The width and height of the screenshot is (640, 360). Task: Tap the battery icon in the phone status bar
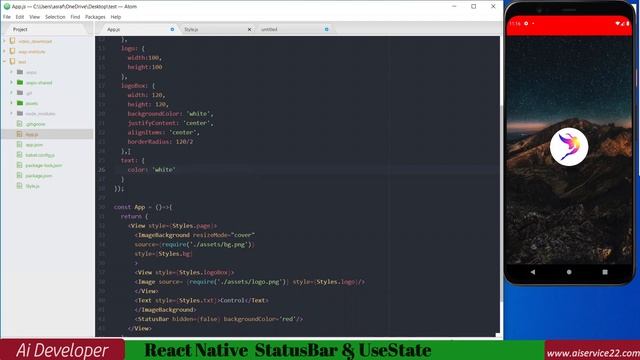click(628, 24)
